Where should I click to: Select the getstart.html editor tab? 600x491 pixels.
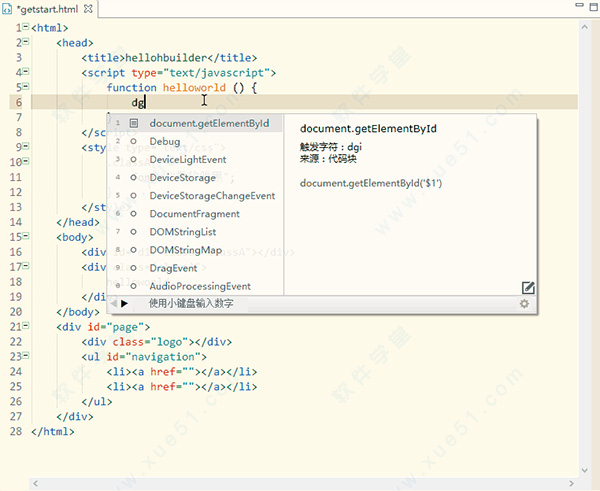(47, 8)
